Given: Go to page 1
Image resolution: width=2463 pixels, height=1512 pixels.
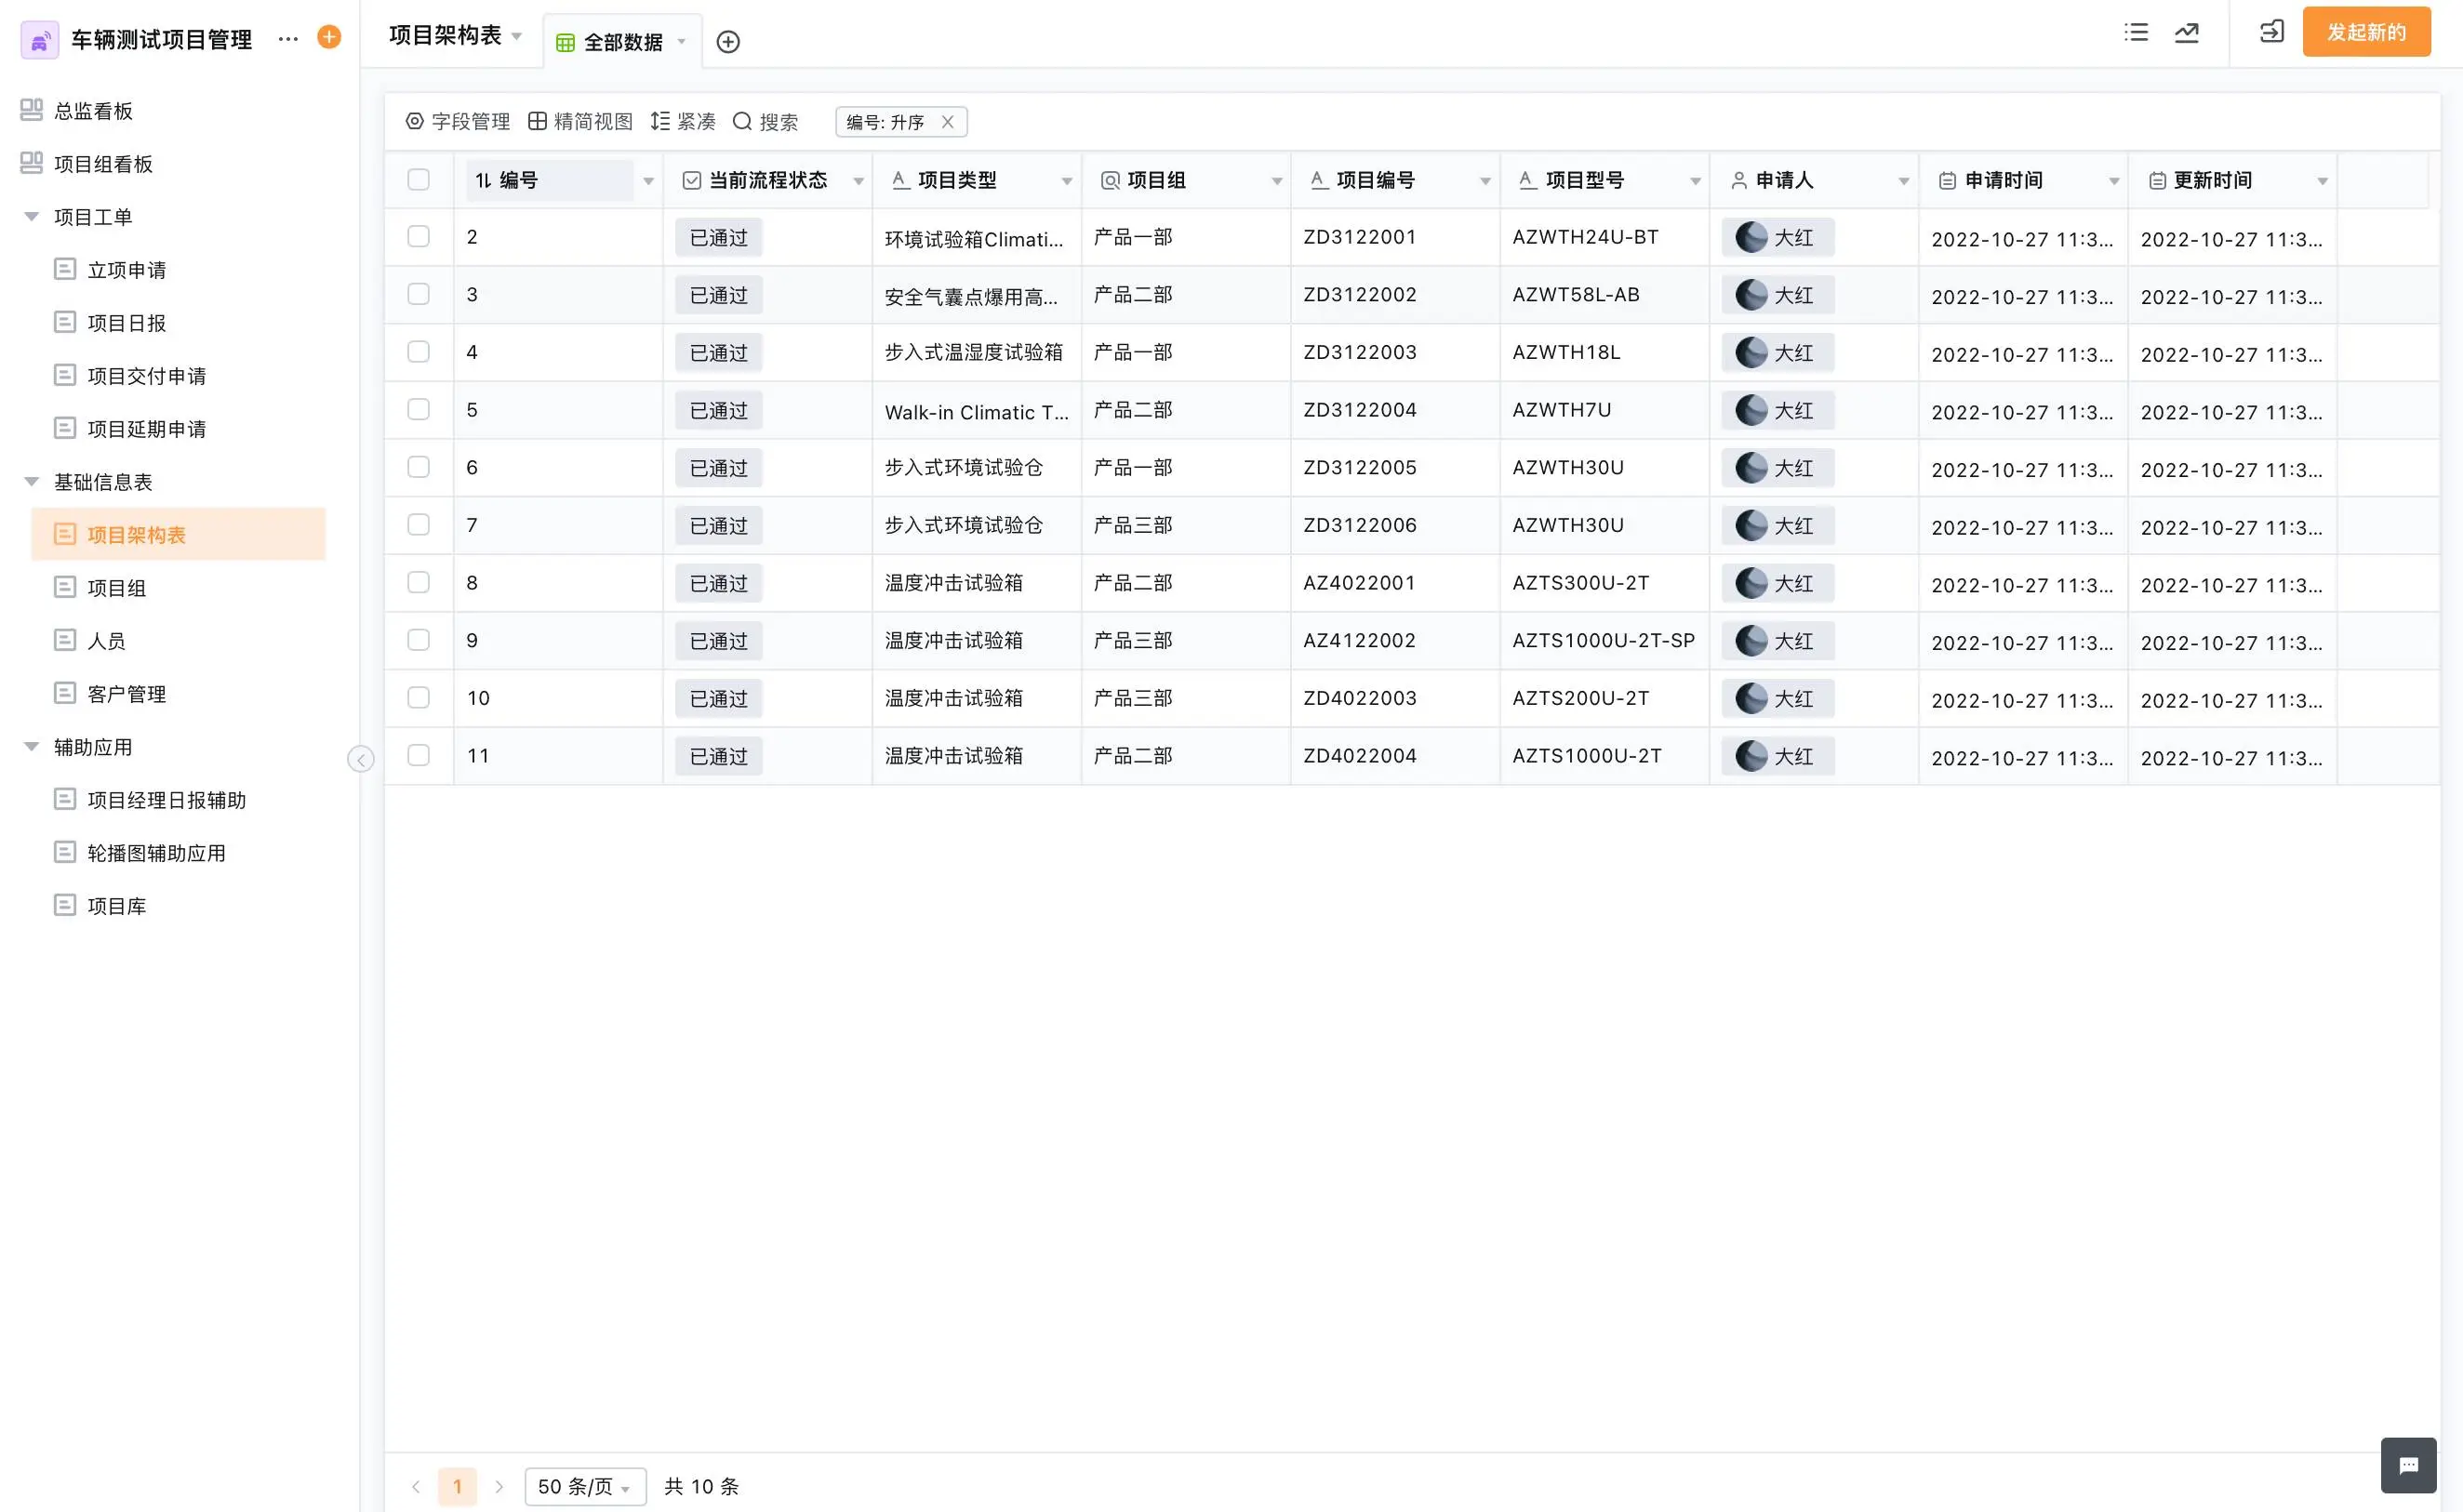Looking at the screenshot, I should tap(457, 1486).
